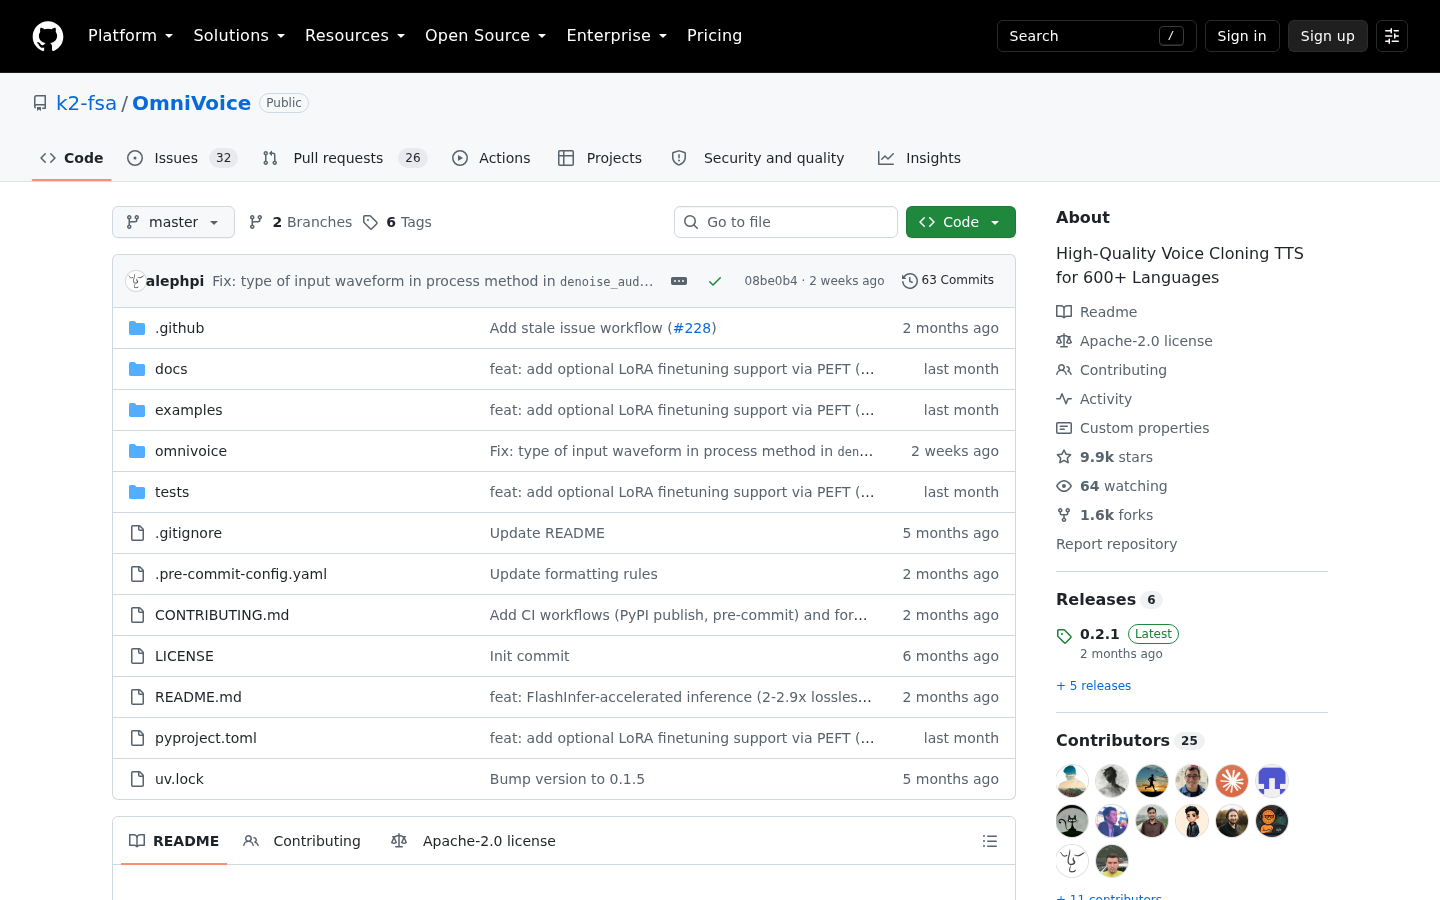Click the header Search field
The image size is (1440, 900).
pos(1097,36)
